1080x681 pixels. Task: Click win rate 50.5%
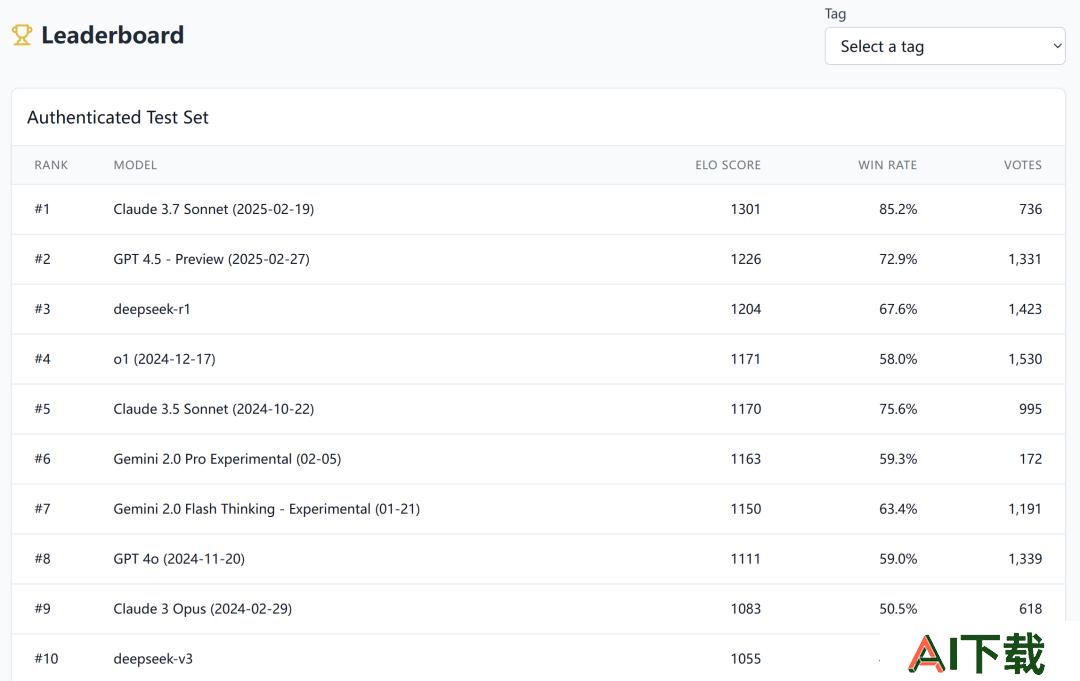tap(898, 609)
